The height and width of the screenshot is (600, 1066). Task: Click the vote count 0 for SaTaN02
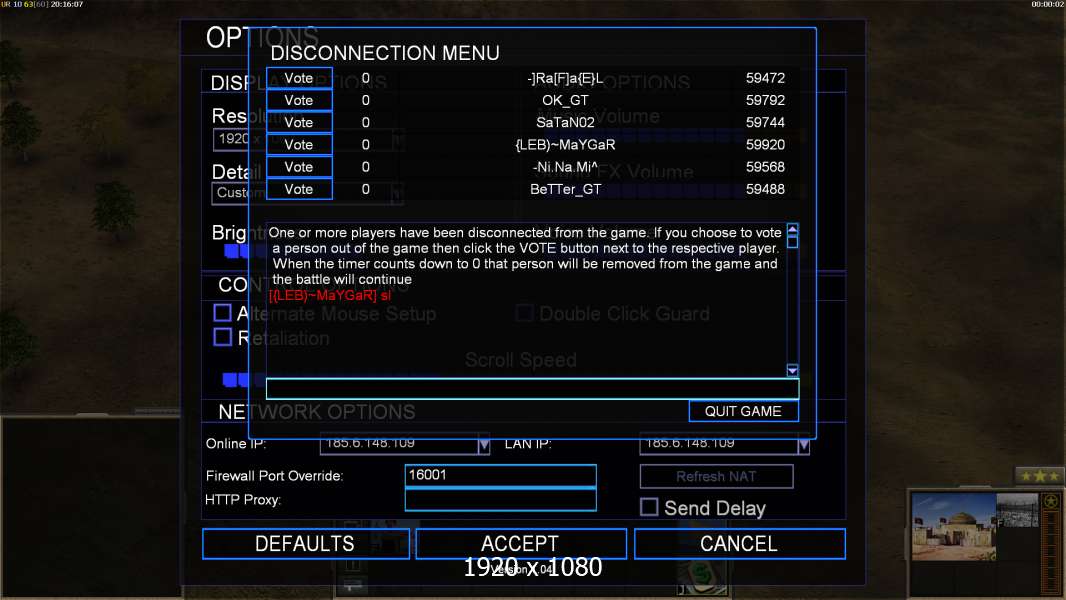click(x=366, y=122)
